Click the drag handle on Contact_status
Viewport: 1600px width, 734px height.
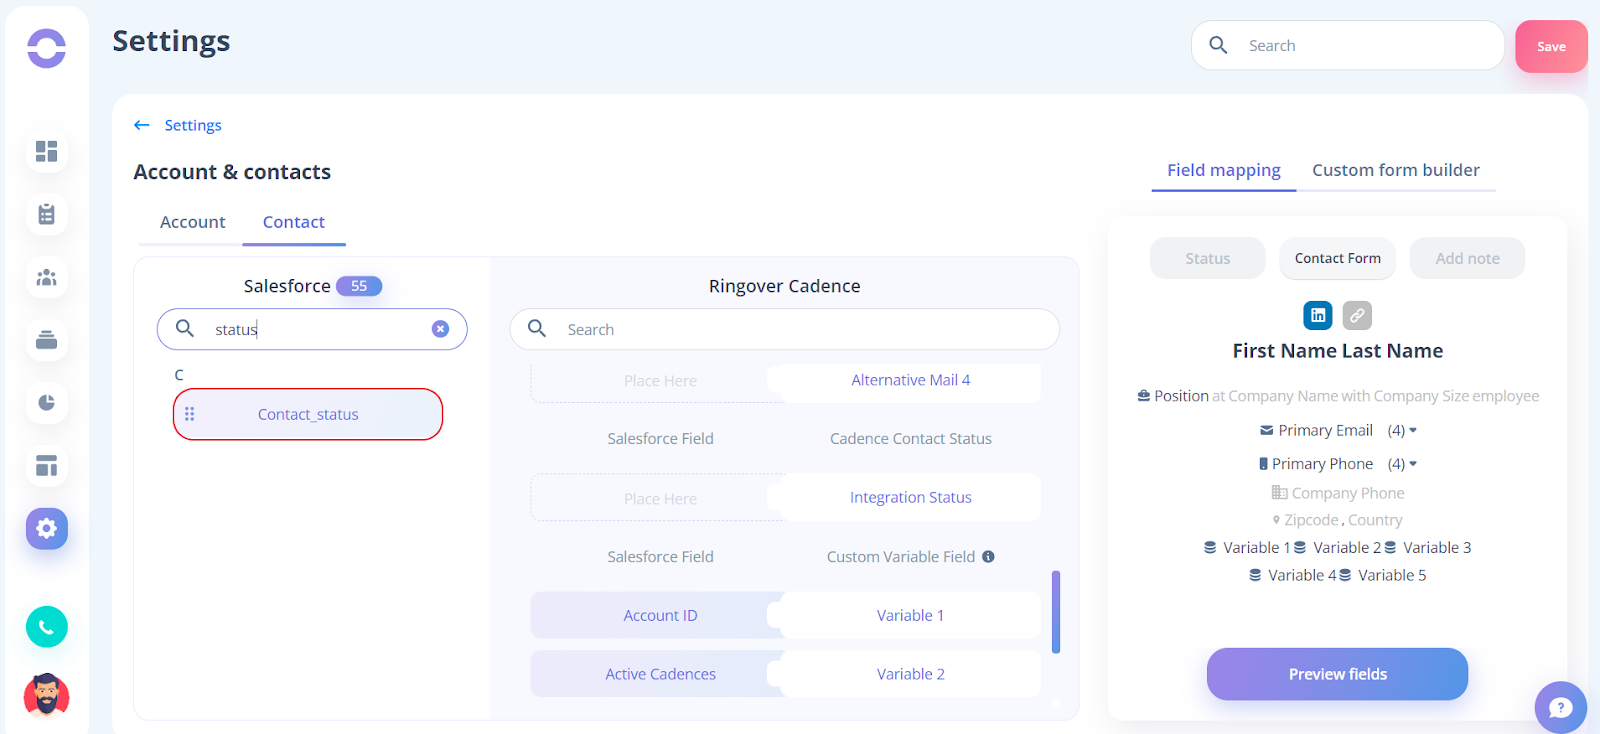click(x=189, y=414)
